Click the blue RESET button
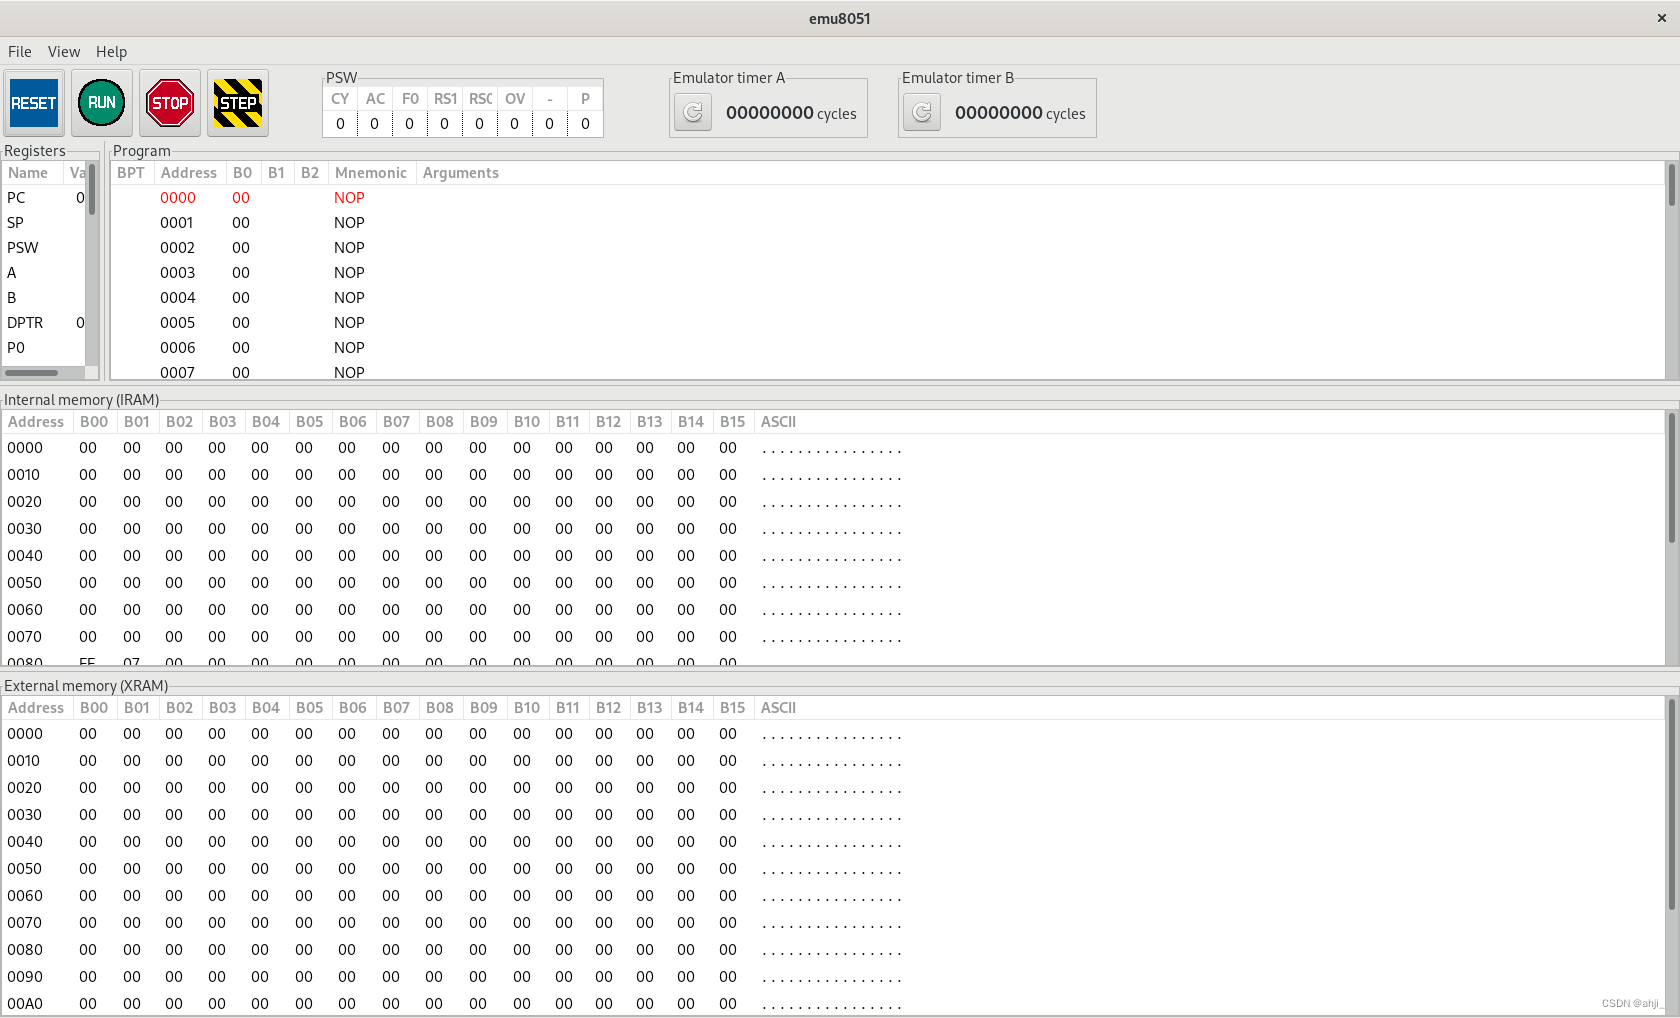The image size is (1680, 1018). pyautogui.click(x=34, y=103)
